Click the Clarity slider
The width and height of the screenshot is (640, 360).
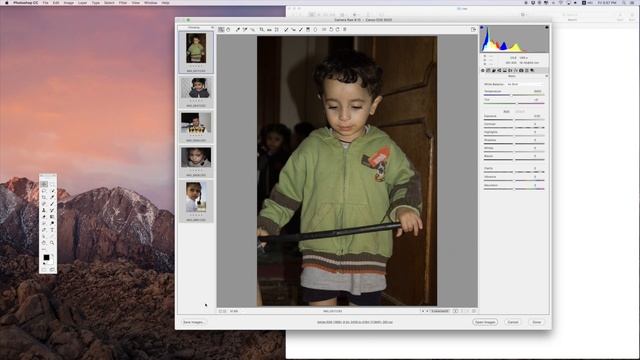[x=514, y=172]
